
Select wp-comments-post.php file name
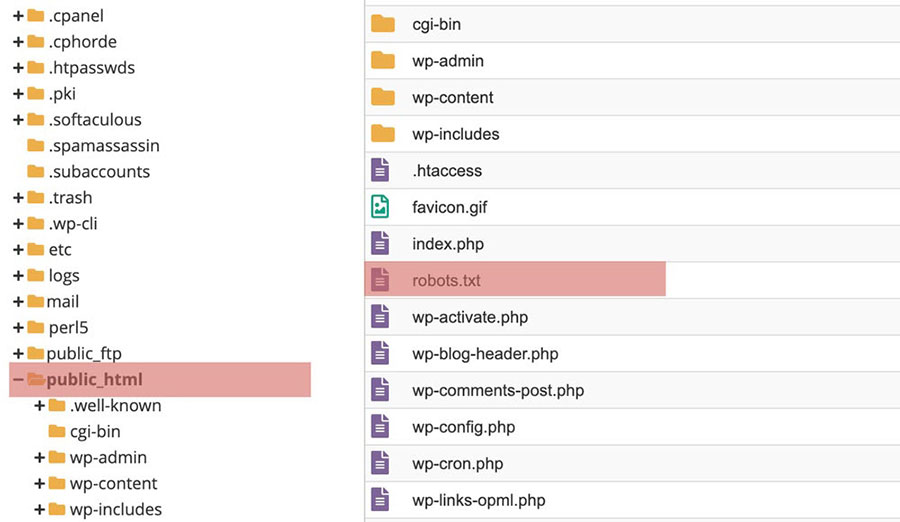point(498,390)
